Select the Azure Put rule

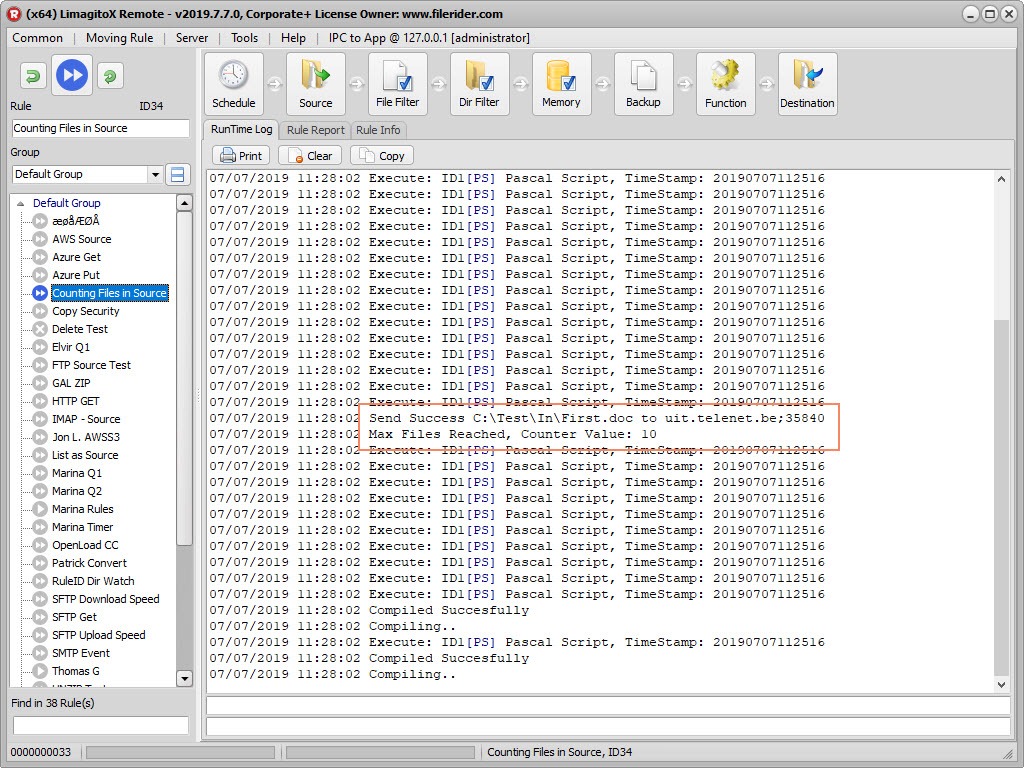(76, 275)
